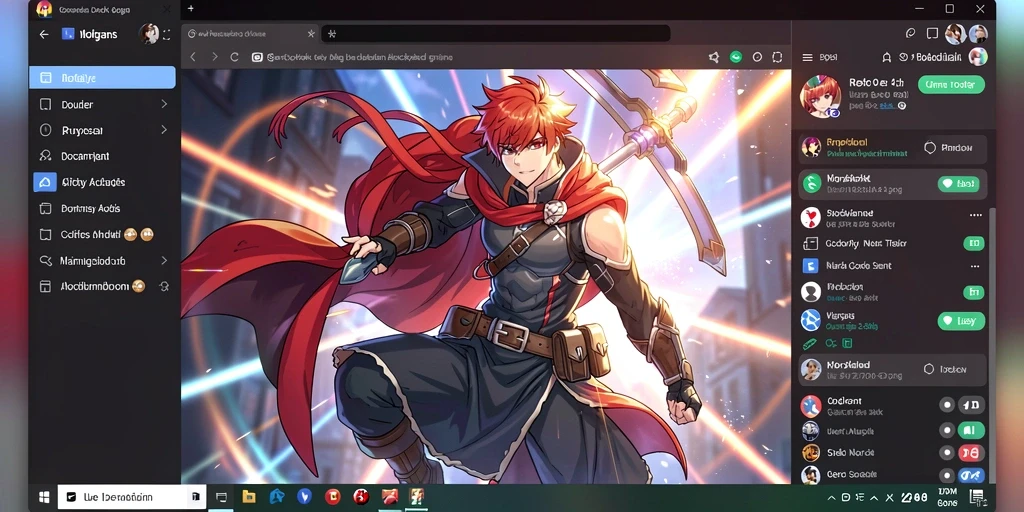Select the Iodon radio option near bottom
This screenshot has width=1024, height=512.
929,369
